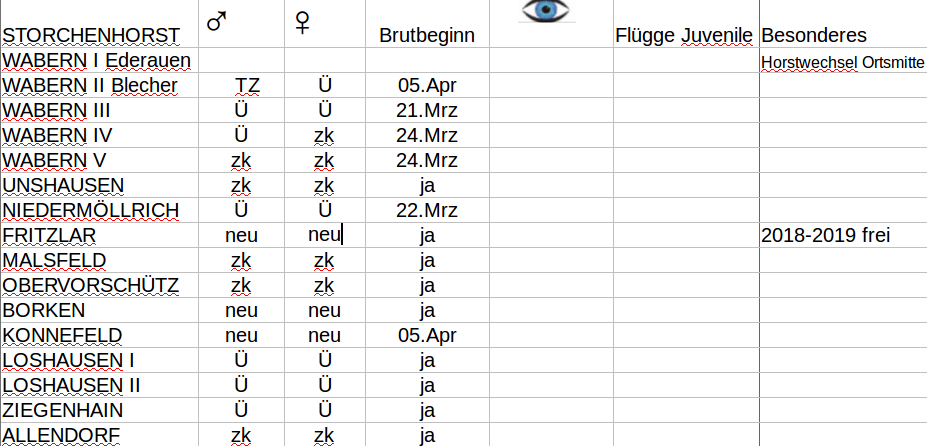Select the Flügge Juvenile header cell

pos(686,24)
